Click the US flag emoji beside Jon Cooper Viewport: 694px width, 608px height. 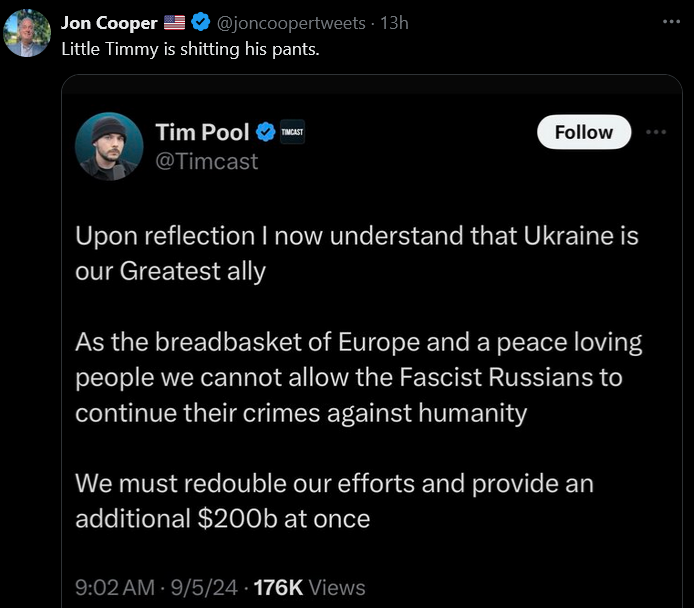coord(174,24)
